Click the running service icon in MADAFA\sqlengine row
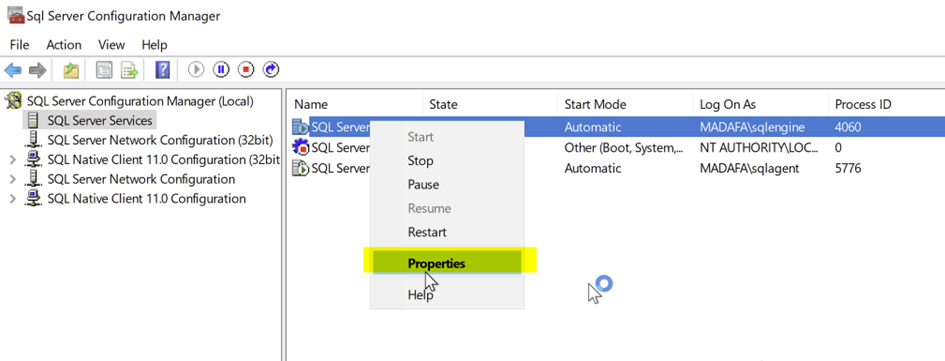The image size is (945, 361). click(300, 127)
